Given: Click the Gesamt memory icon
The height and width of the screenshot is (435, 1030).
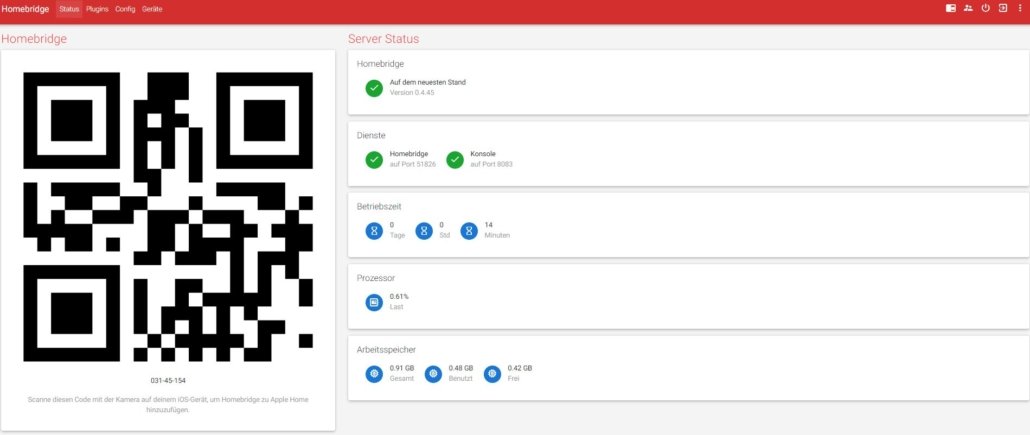Looking at the screenshot, I should 374,374.
